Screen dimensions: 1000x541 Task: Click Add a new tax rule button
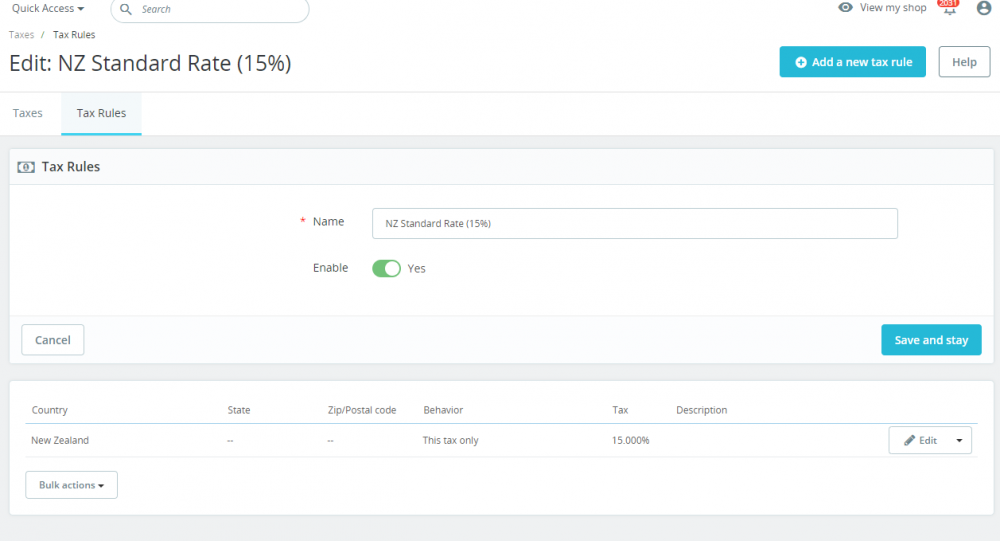tap(853, 62)
